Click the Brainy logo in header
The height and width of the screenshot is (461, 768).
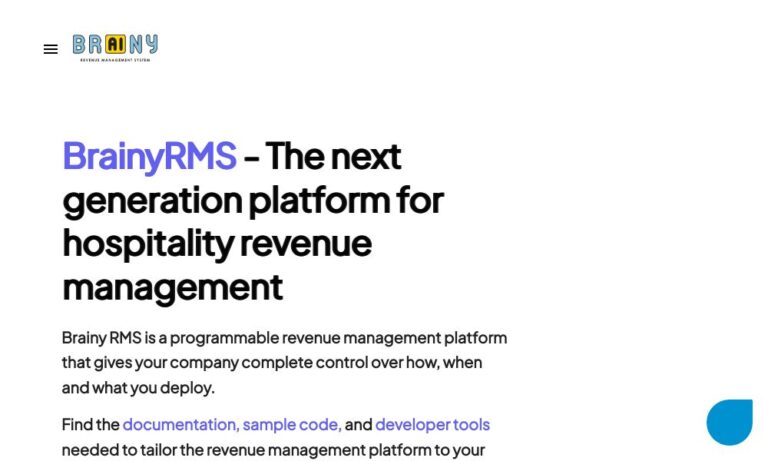[x=115, y=48]
